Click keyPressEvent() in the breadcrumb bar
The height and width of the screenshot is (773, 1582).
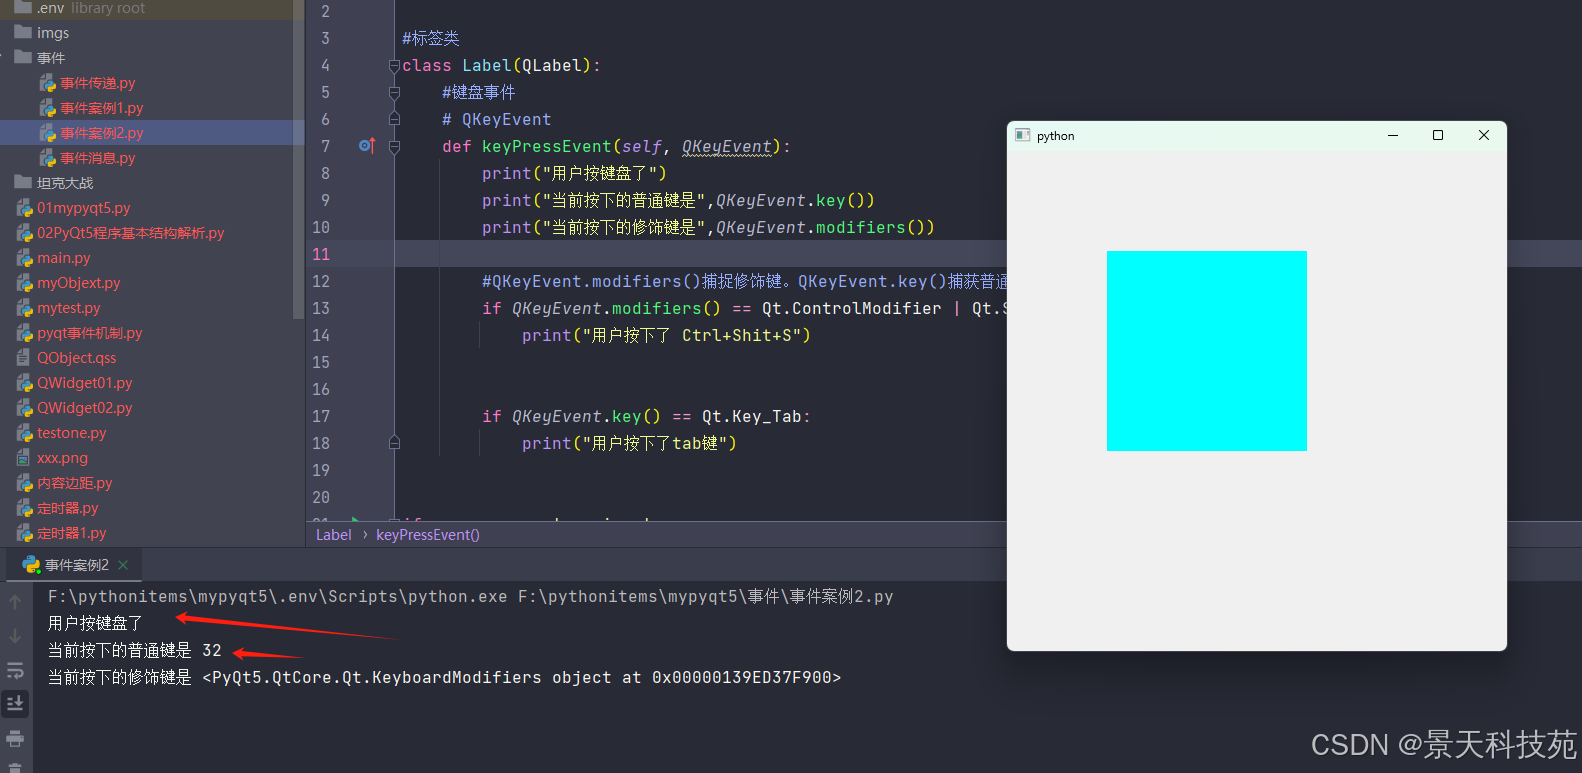coord(427,535)
